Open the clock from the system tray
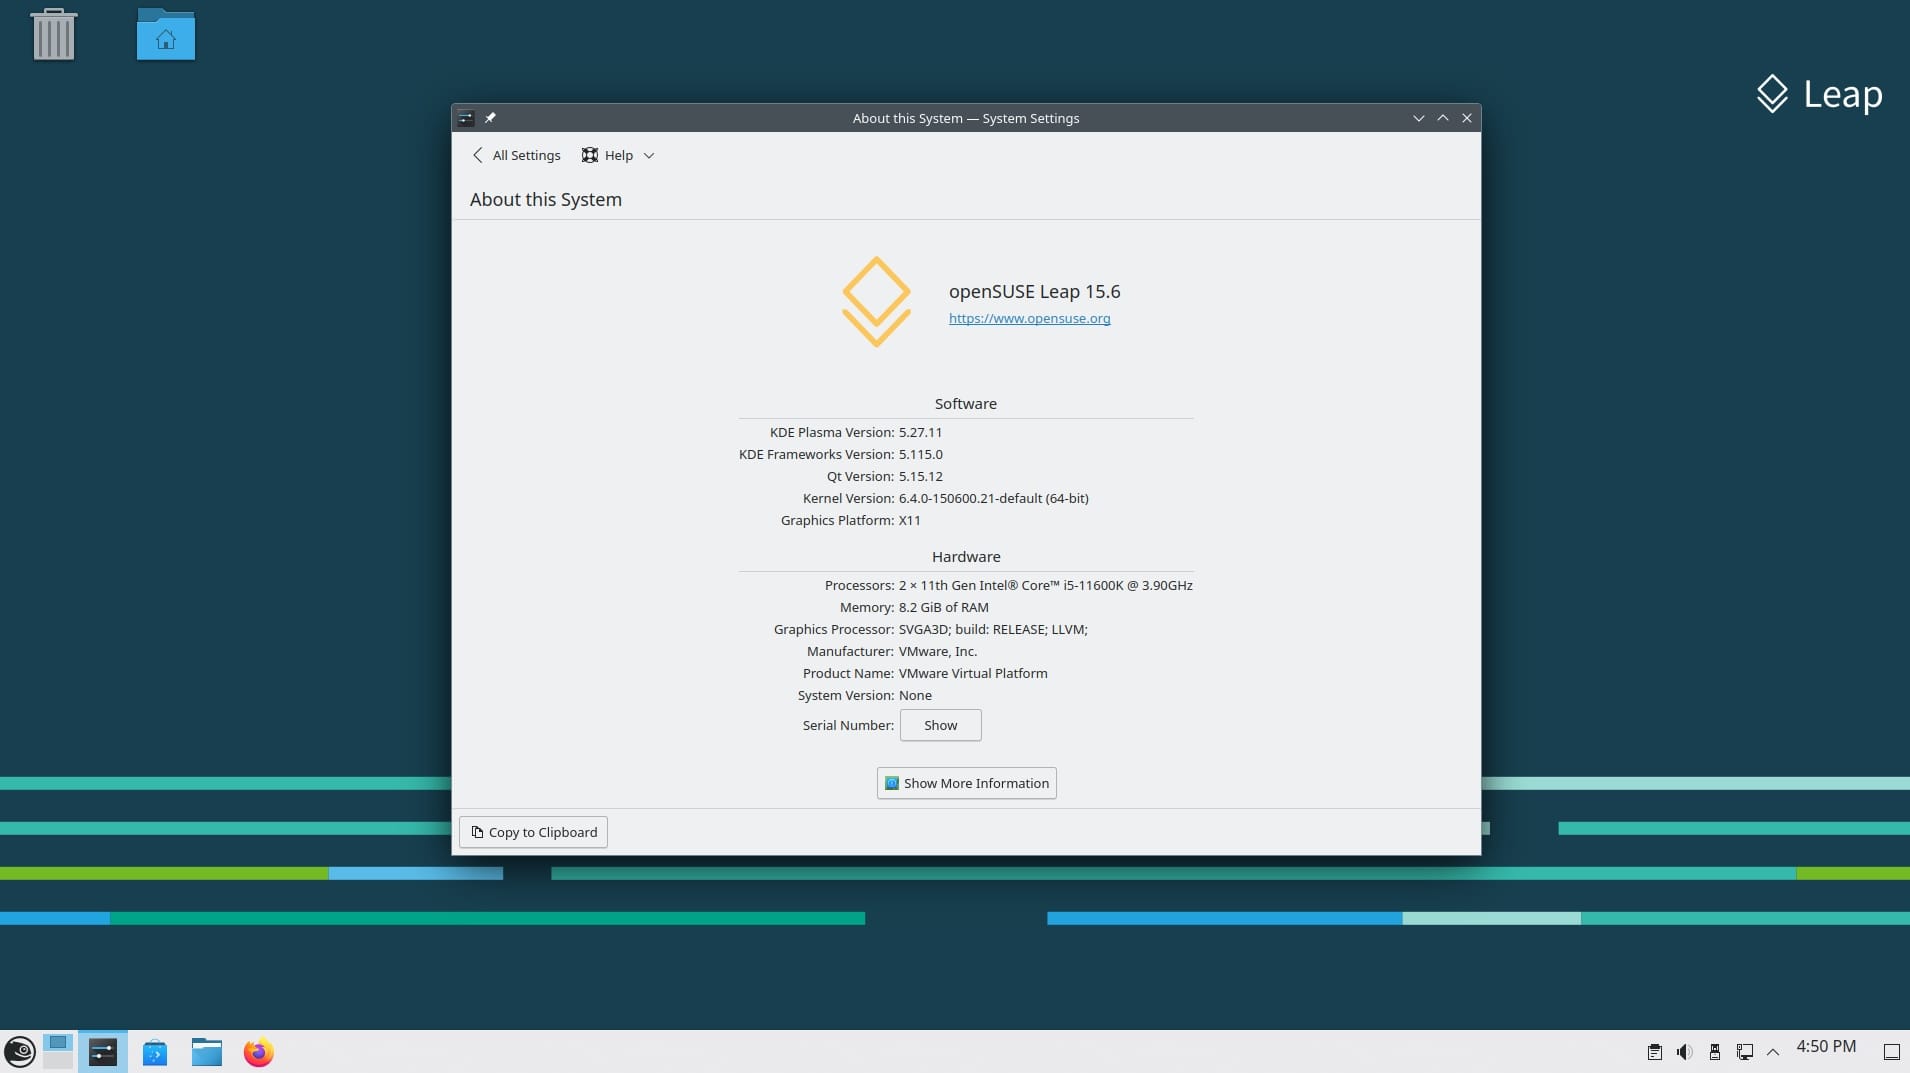The width and height of the screenshot is (1910, 1073). 1828,1046
